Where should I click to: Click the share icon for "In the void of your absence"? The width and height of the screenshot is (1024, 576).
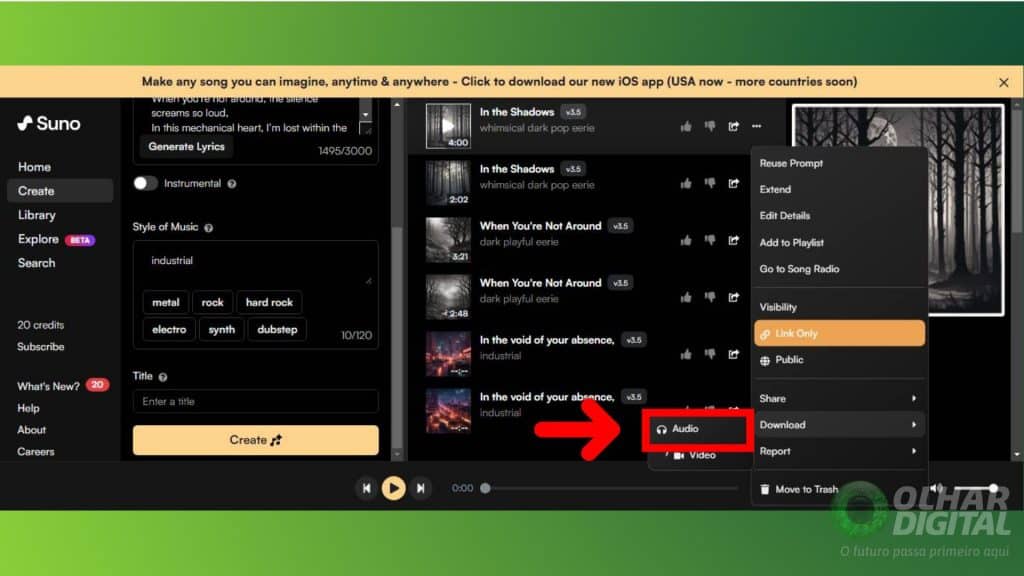tap(734, 352)
